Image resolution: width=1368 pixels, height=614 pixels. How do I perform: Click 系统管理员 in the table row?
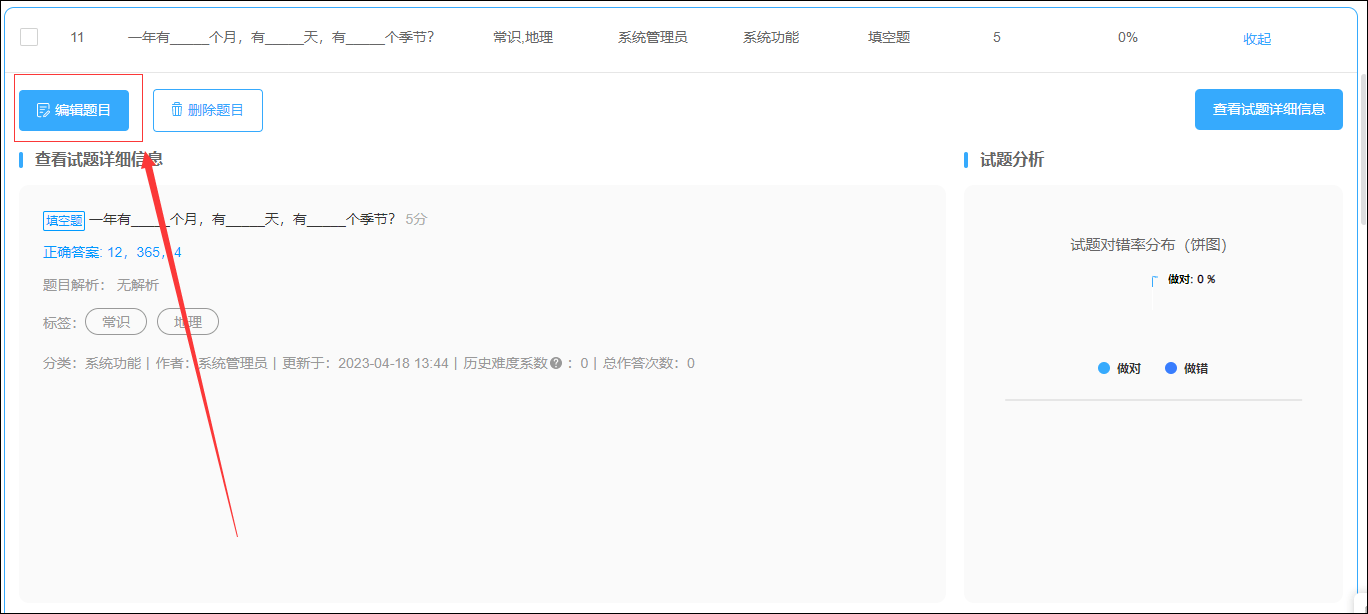pos(652,37)
